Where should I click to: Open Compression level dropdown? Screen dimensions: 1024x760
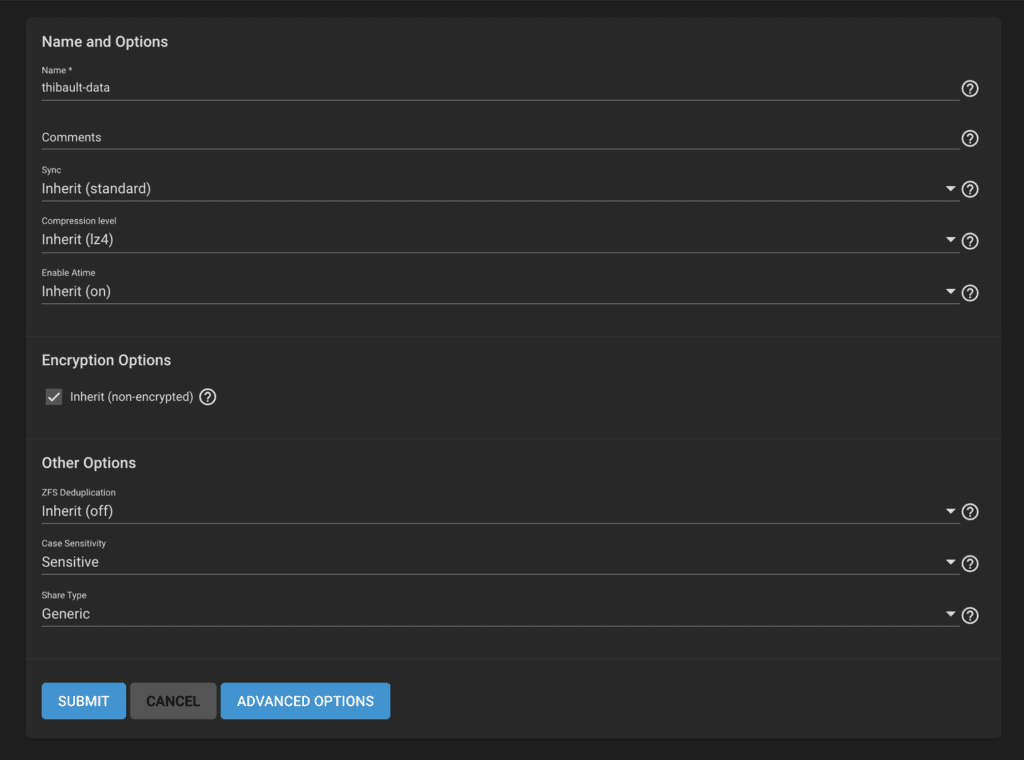[500, 240]
